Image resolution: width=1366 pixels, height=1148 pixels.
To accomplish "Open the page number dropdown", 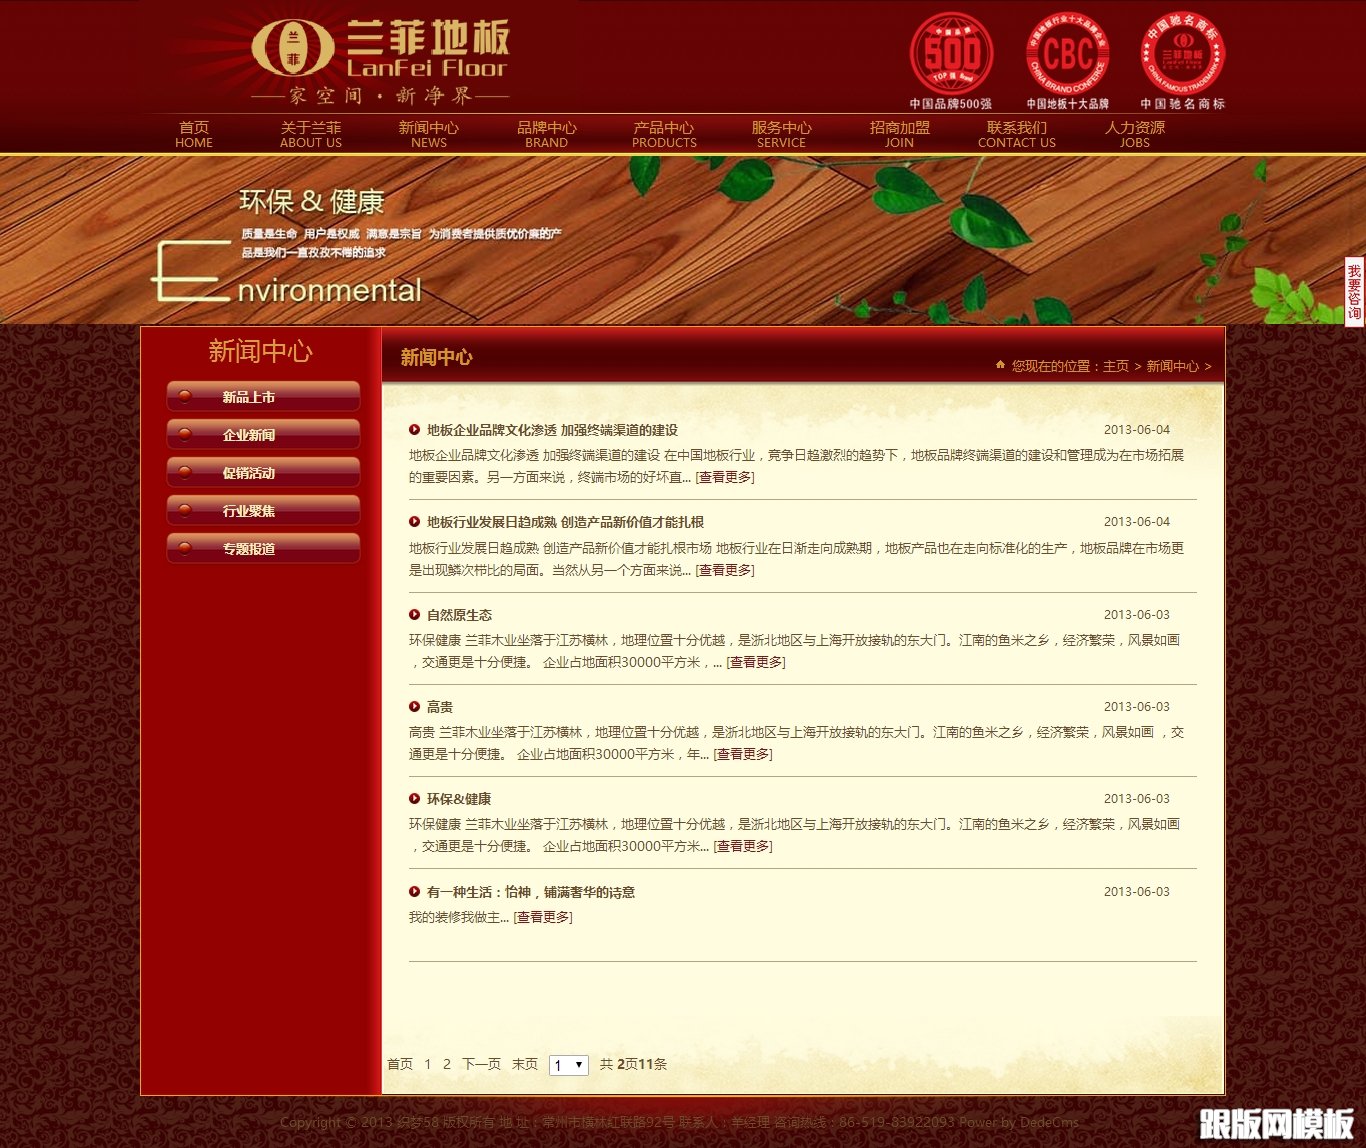I will pos(569,1065).
